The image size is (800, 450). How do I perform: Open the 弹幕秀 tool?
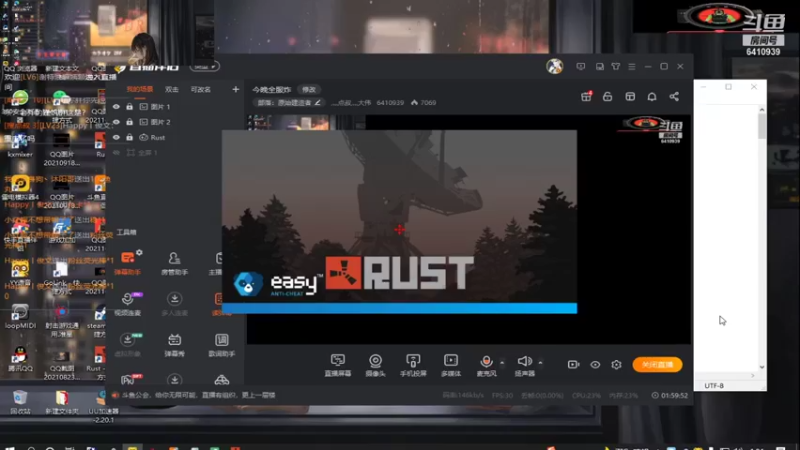point(174,344)
